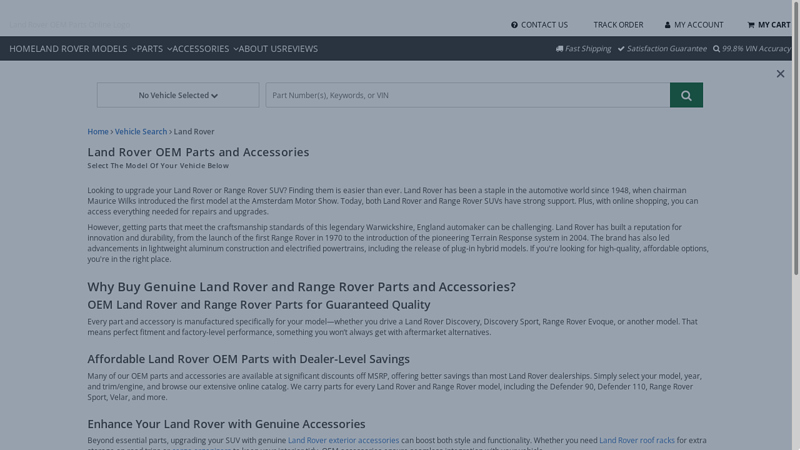The width and height of the screenshot is (800, 450).
Task: Click the Fast Shipping text
Action: (588, 48)
